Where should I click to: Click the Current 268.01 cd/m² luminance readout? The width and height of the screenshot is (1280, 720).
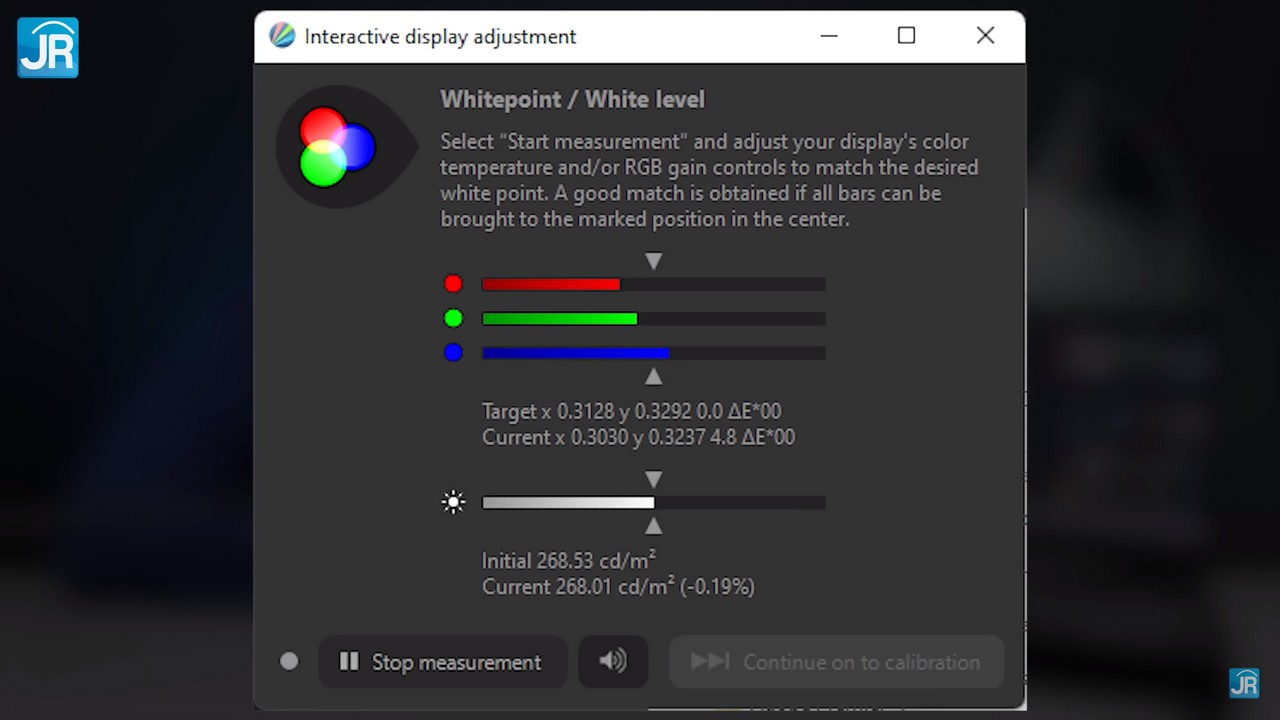tap(617, 586)
